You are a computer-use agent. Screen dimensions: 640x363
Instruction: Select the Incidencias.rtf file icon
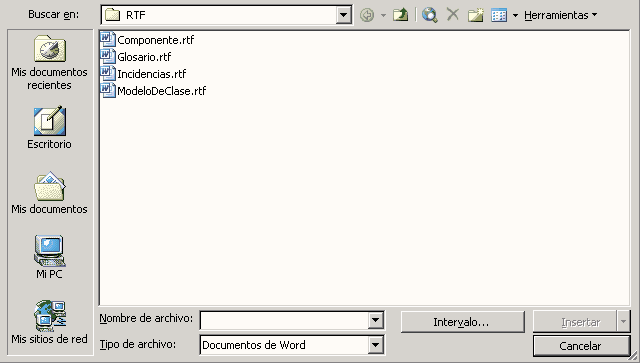pos(108,74)
